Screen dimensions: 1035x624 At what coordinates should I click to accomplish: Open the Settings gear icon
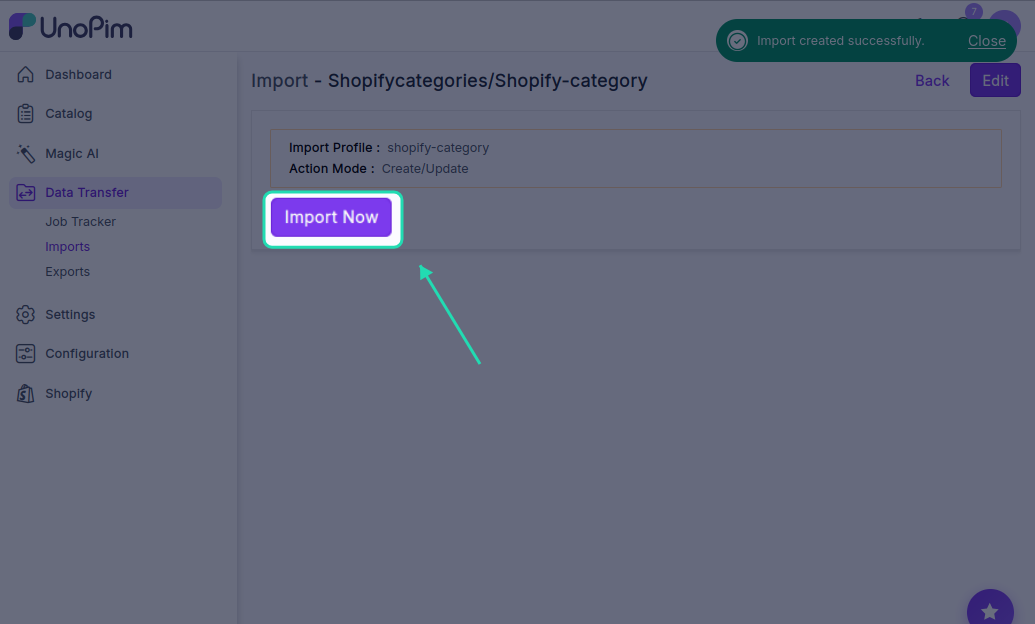pos(25,314)
